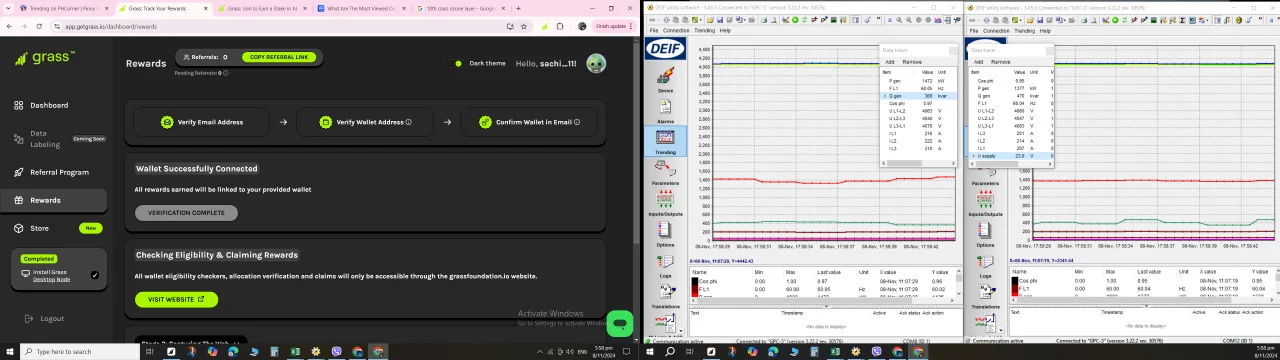This screenshot has width=1280, height=360.
Task: Click Remove in left Data tracer panel
Action: tap(912, 62)
